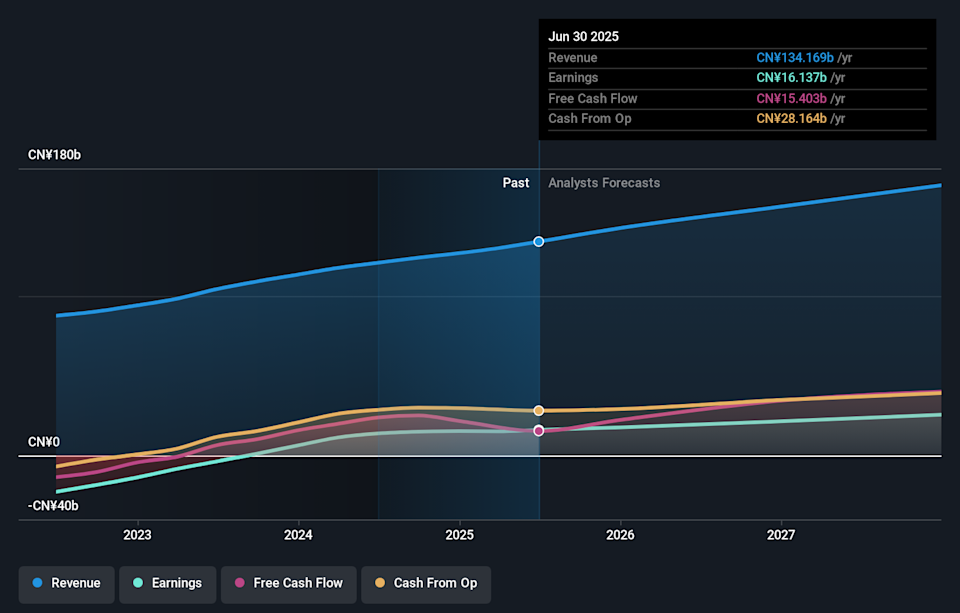Select the 2027 x-axis label
This screenshot has height=613, width=960.
[x=781, y=535]
